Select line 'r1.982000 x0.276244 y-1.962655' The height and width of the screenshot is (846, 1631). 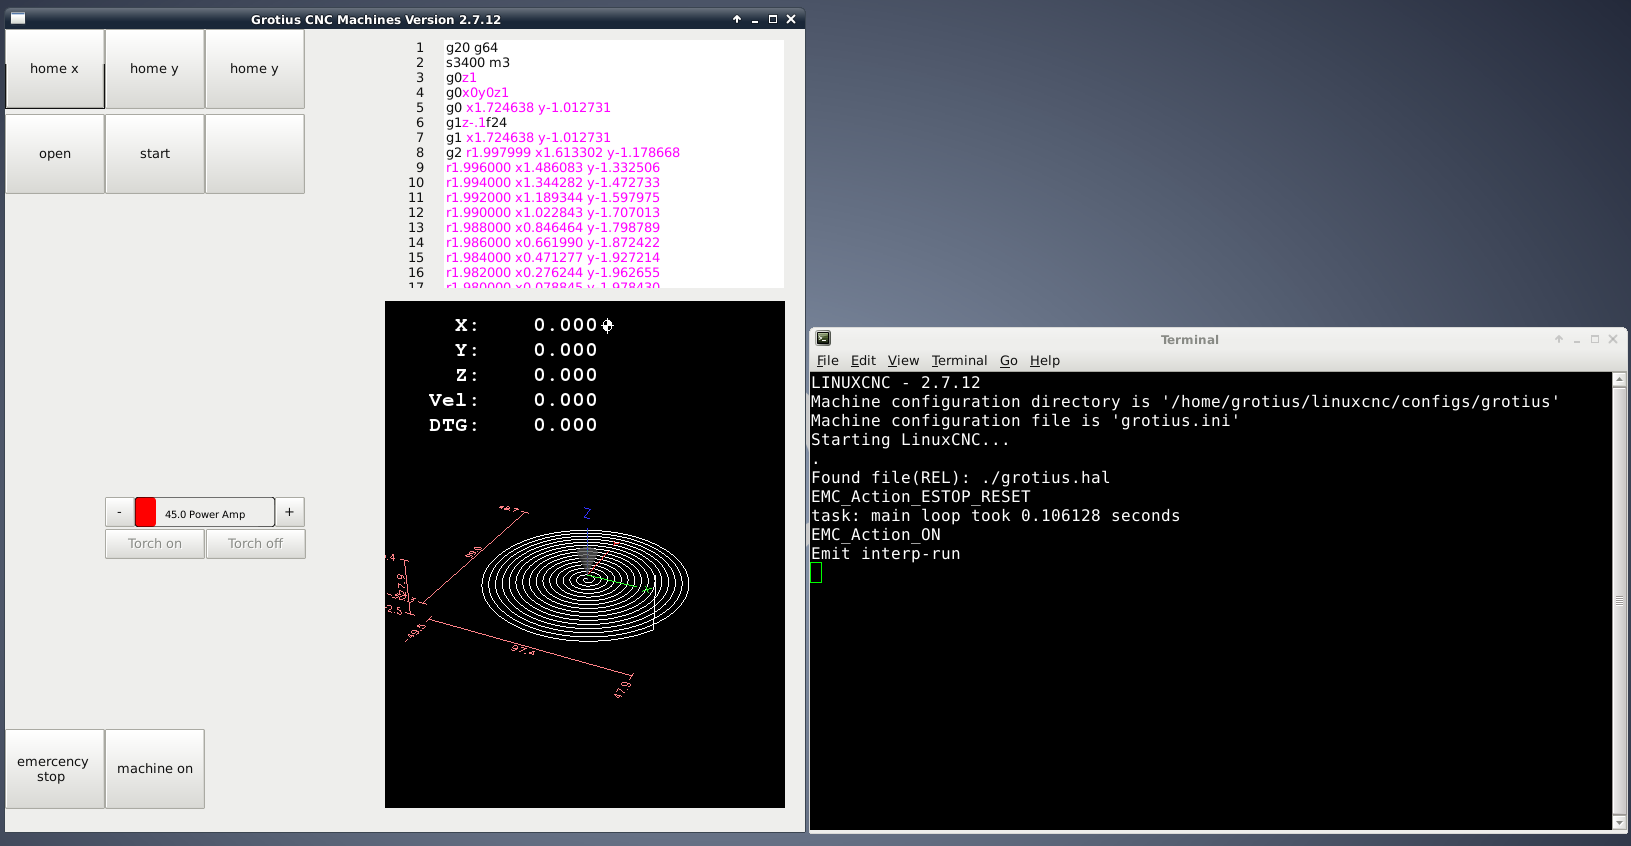(x=553, y=273)
